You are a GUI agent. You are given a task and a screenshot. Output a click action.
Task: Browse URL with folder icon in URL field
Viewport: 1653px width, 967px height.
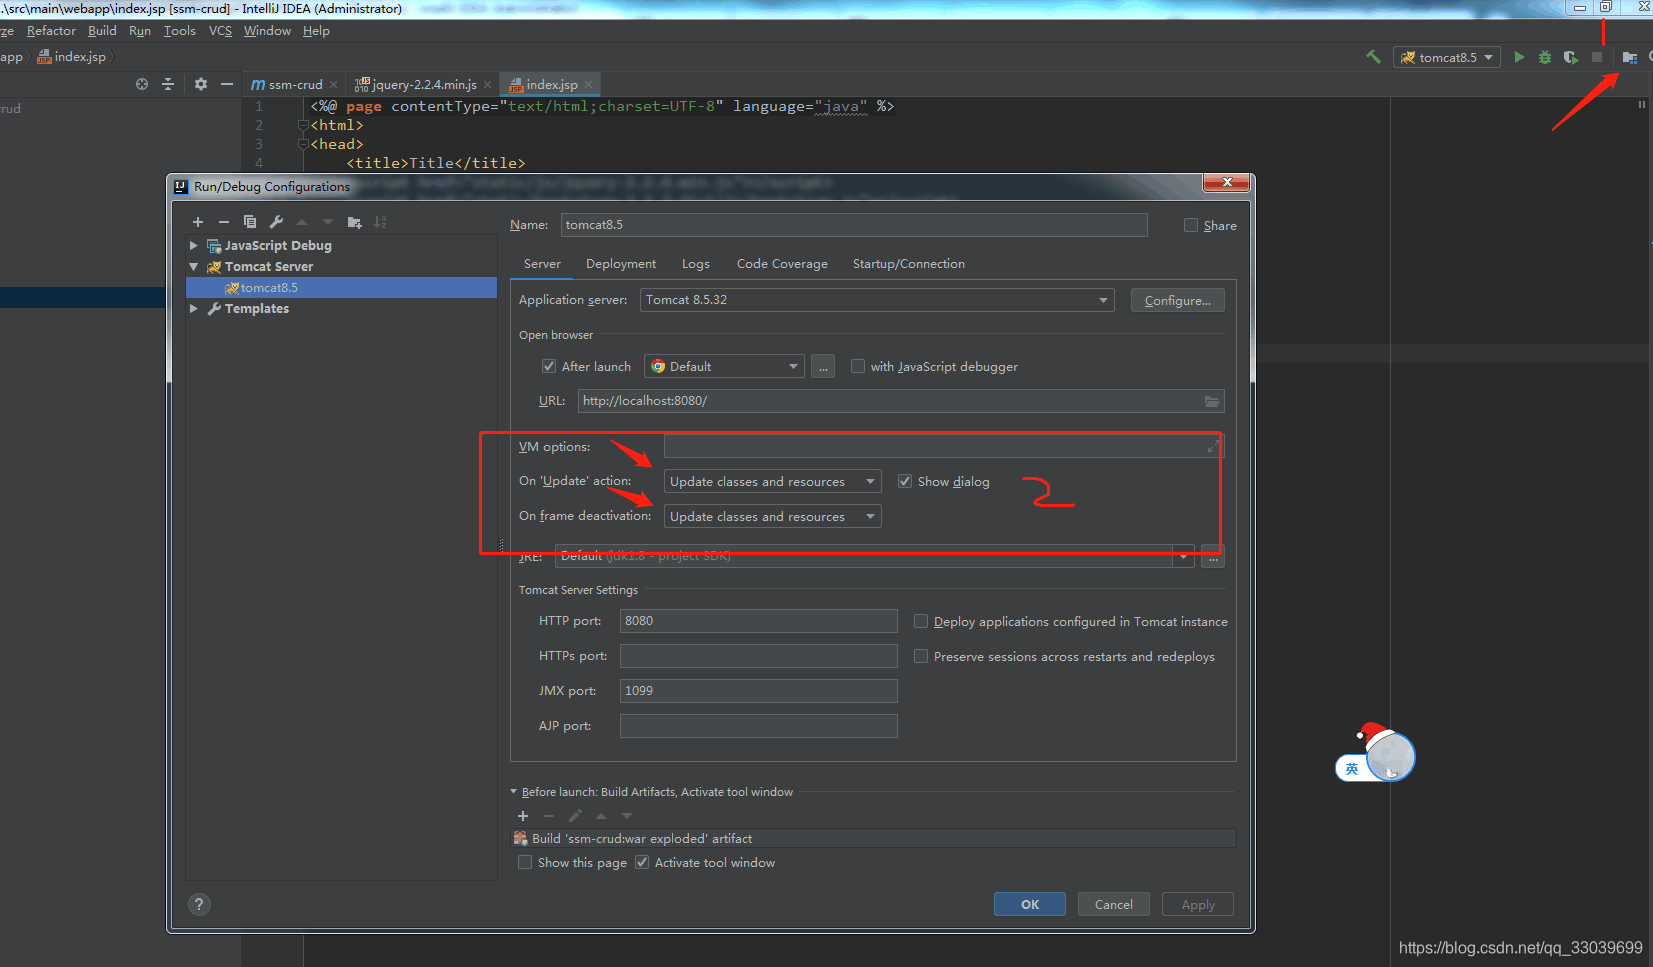[1212, 401]
